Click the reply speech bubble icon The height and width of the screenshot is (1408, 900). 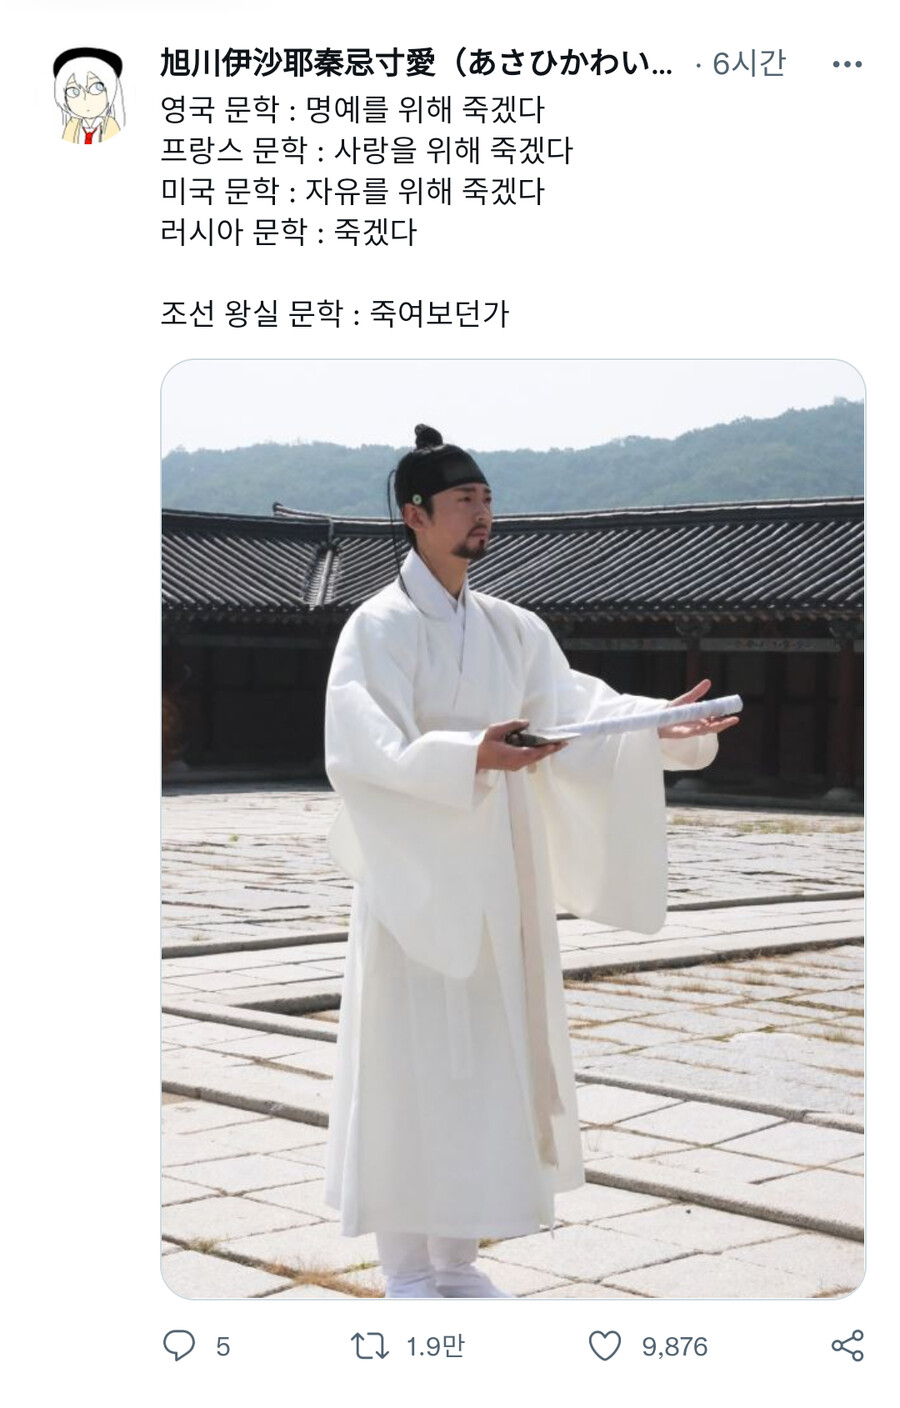[x=179, y=1346]
